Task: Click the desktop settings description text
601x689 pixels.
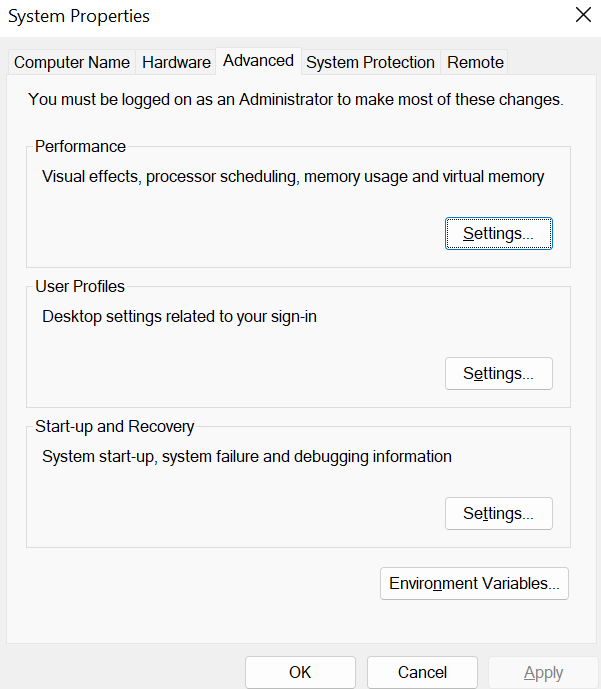Action: click(x=180, y=317)
